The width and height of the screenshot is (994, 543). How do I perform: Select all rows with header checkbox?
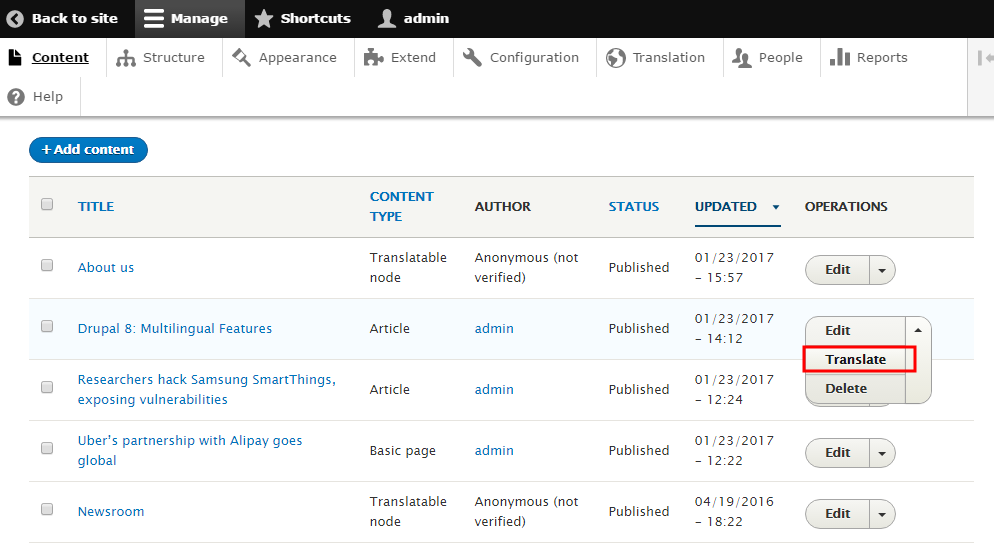47,204
